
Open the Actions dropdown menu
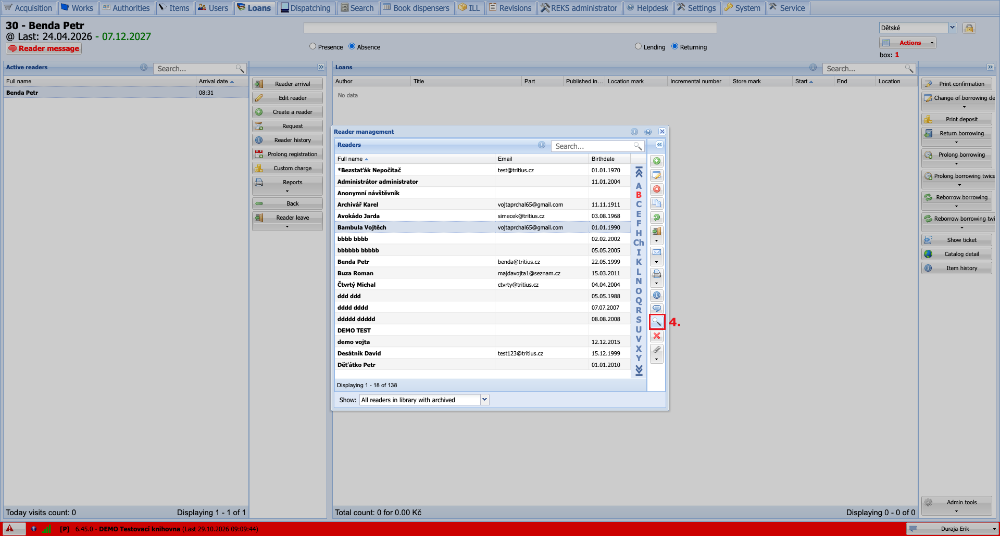pos(908,43)
